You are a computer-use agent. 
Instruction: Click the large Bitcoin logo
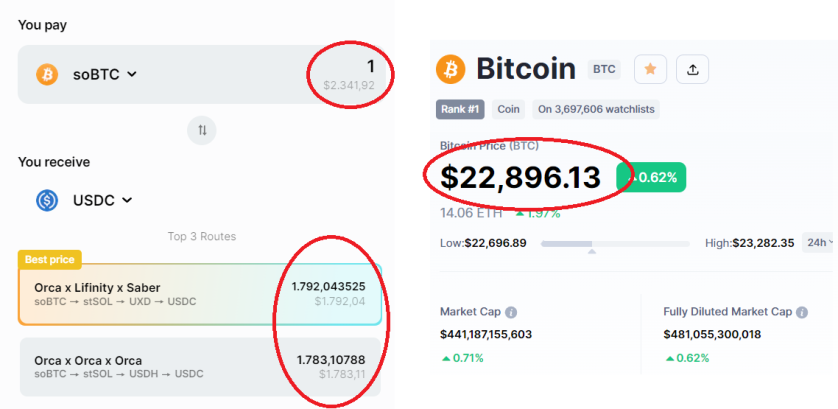pyautogui.click(x=451, y=70)
